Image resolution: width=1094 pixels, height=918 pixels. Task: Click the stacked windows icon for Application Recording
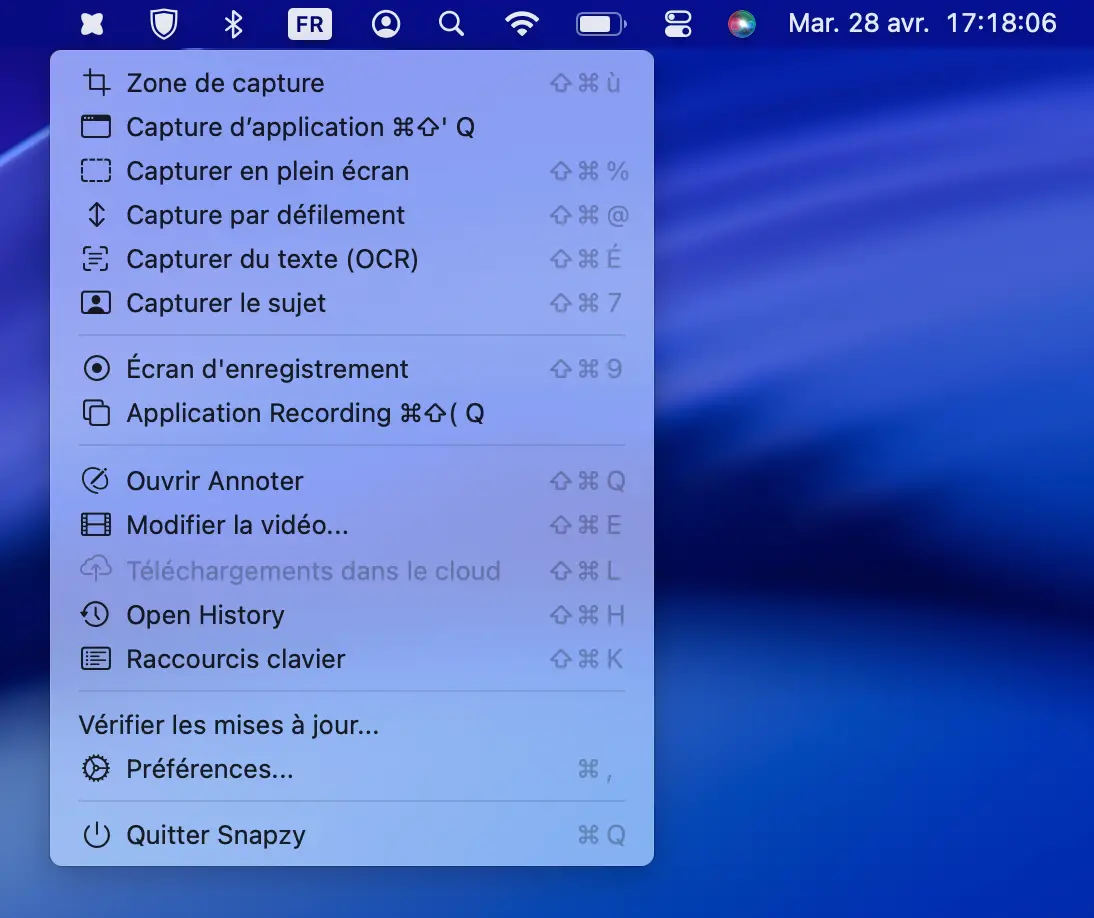click(x=96, y=412)
